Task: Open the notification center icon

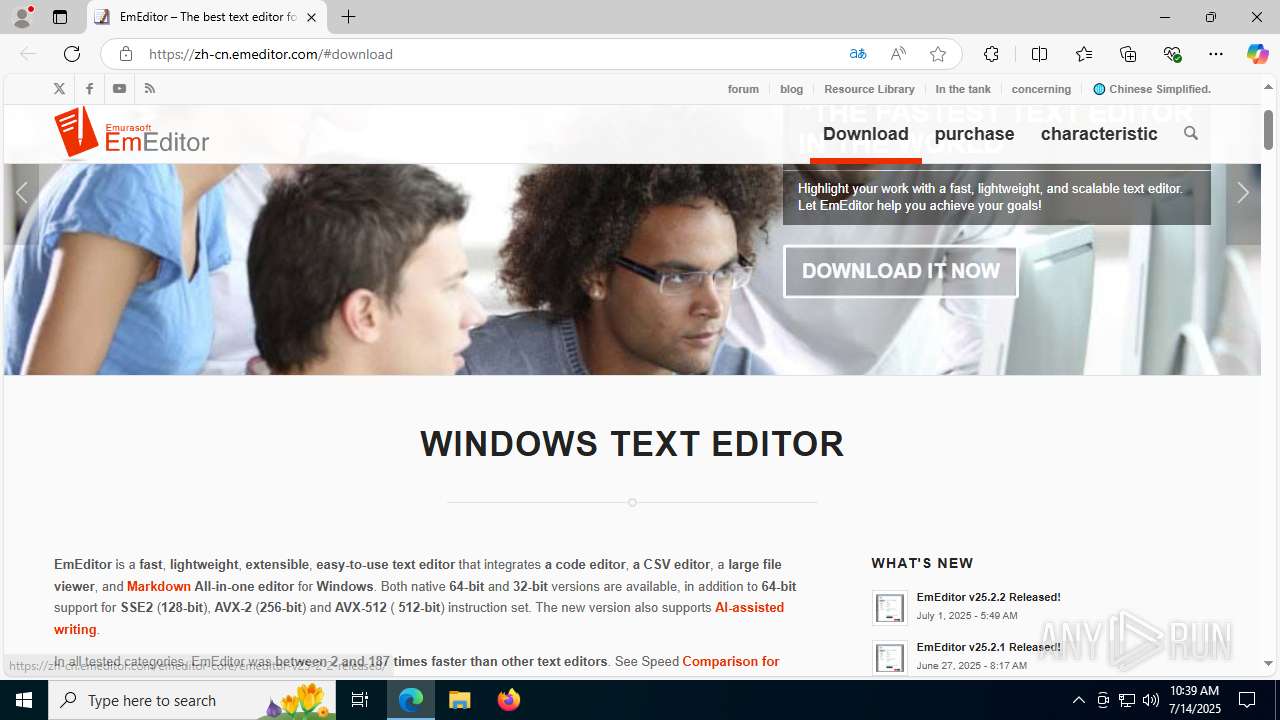Action: click(x=1247, y=700)
